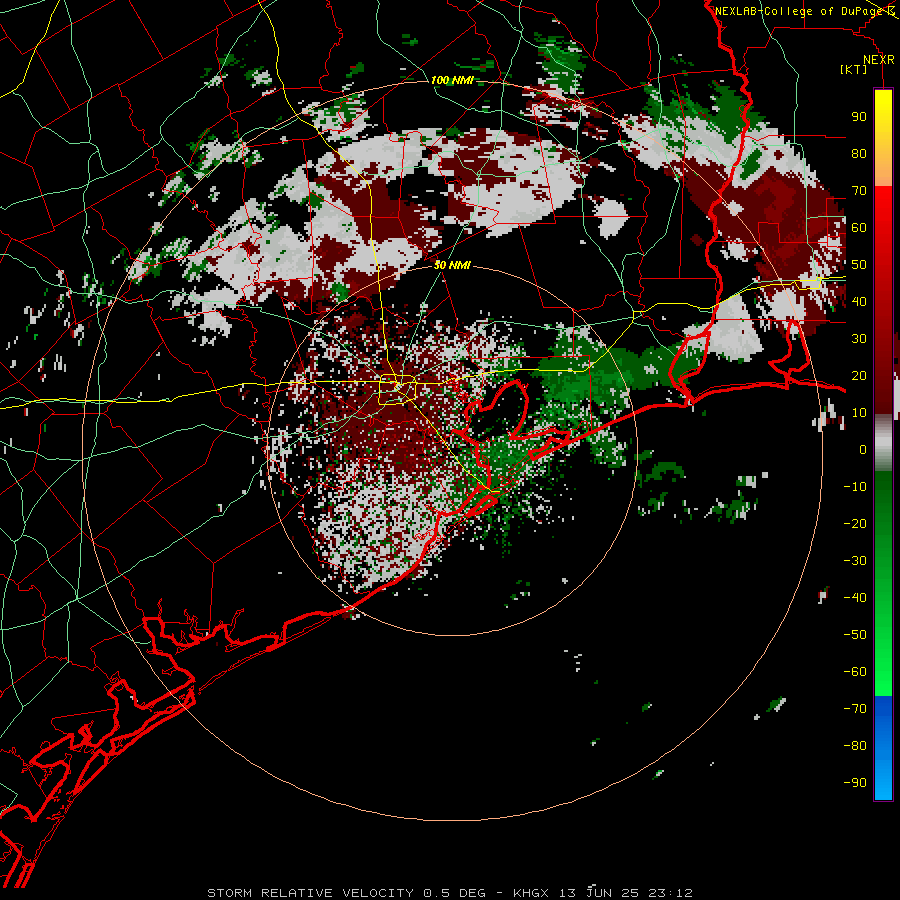Select the "80" velocity scale label
Screen dimensions: 900x900
click(x=859, y=153)
